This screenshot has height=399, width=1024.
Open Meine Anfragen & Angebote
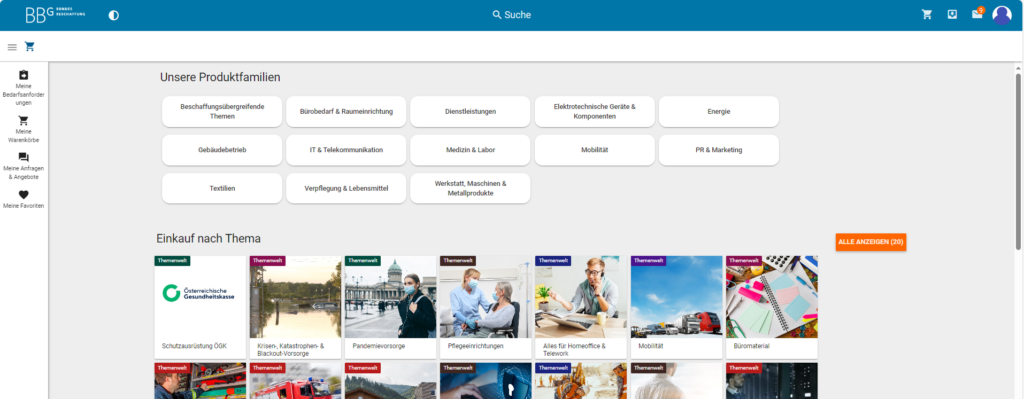(24, 167)
